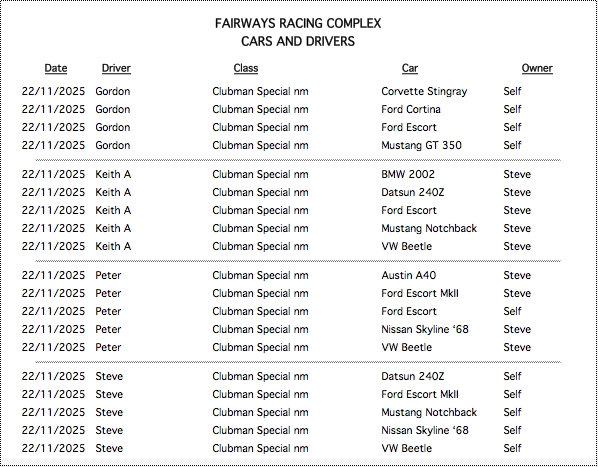The width and height of the screenshot is (598, 467).
Task: Select Steve's Ford Escort MkII entry
Action: point(420,394)
